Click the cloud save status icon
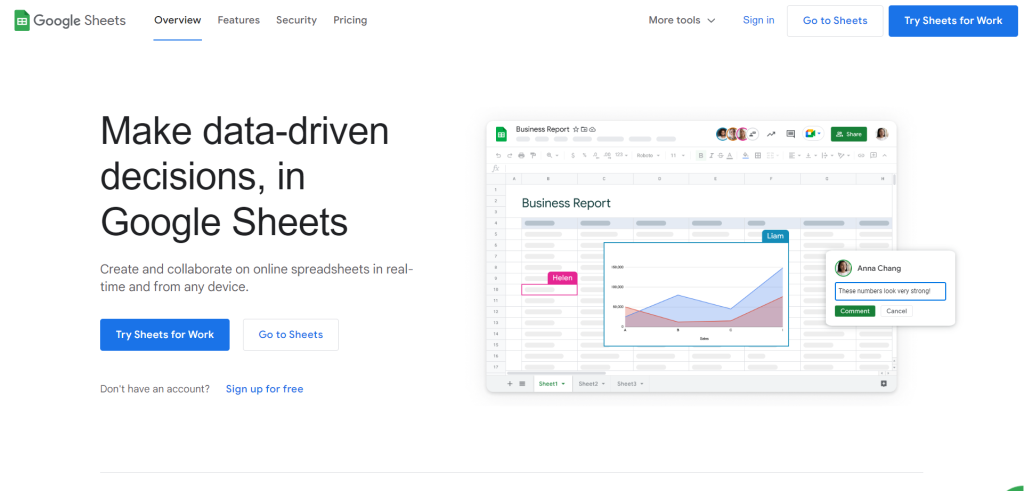1024x491 pixels. (592, 129)
